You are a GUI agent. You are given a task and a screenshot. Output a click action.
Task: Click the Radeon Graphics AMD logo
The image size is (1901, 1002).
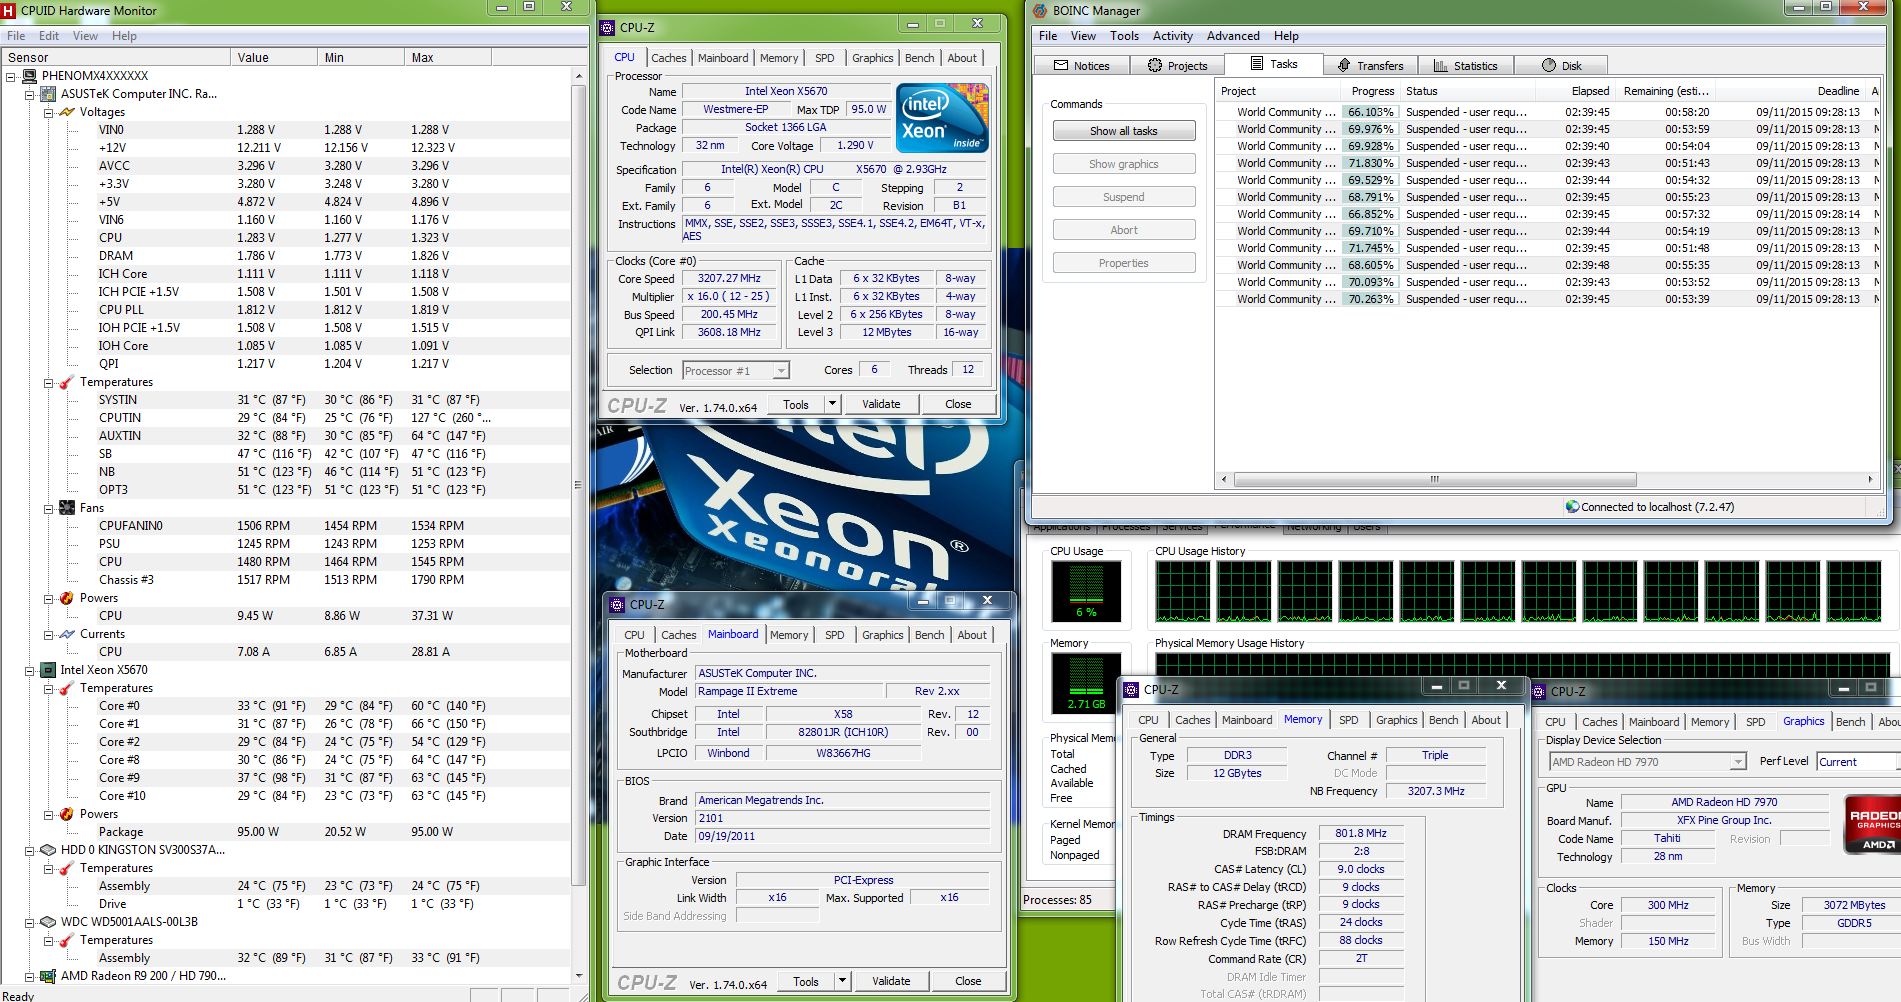click(1872, 824)
